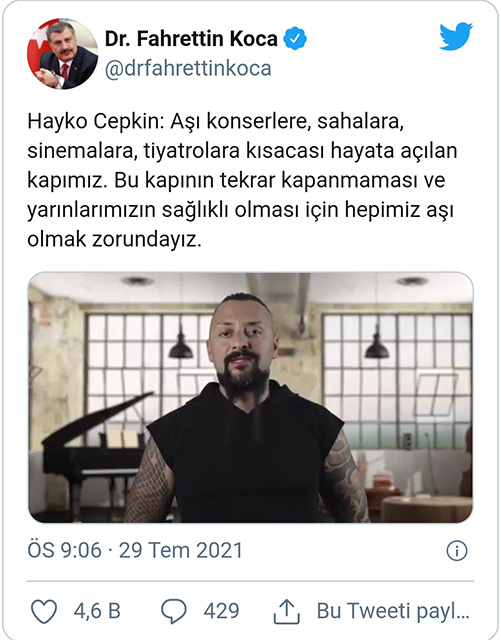Play the embedded Hayko Cepkin video
This screenshot has height=640, width=501.
pos(251,397)
